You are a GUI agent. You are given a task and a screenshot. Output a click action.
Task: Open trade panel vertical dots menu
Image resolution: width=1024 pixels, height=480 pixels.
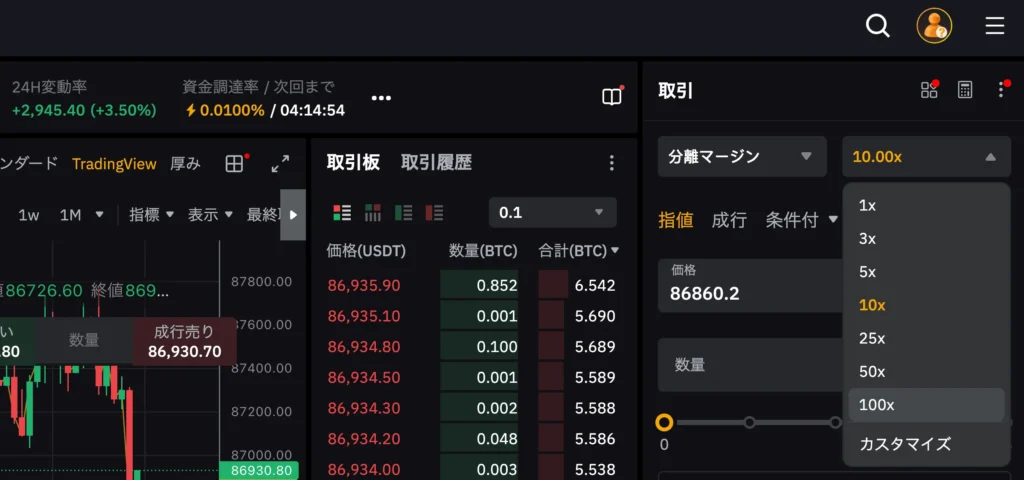pyautogui.click(x=1000, y=90)
